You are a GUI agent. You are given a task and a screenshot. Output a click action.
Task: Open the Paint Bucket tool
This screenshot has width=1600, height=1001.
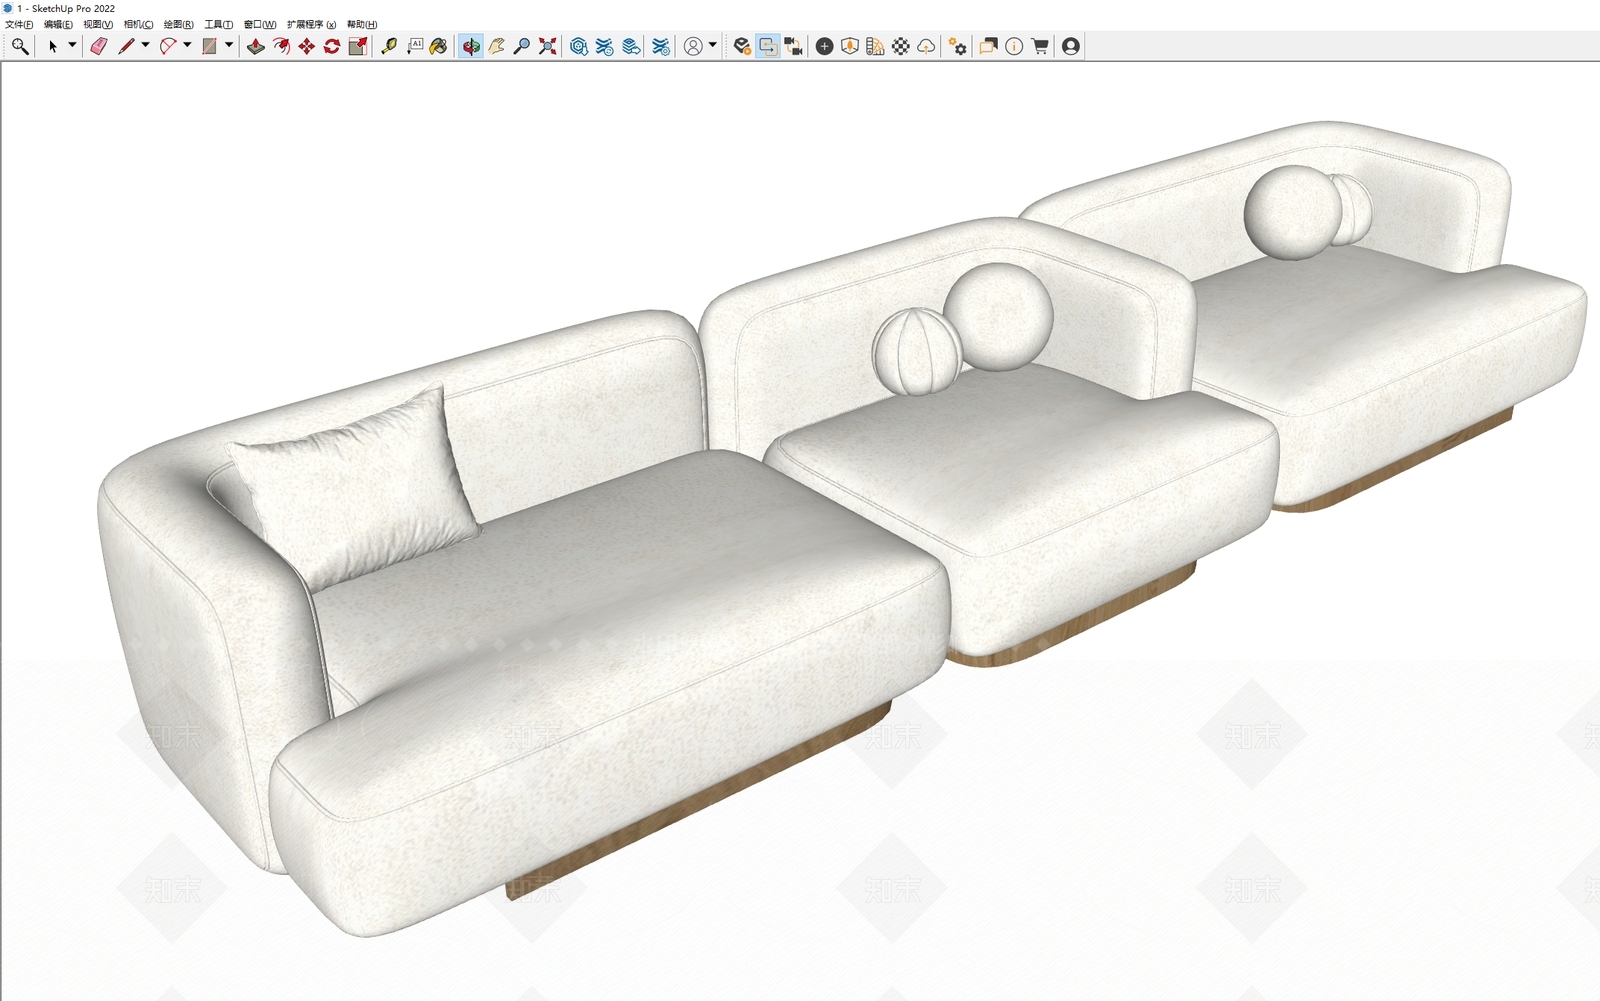439,46
